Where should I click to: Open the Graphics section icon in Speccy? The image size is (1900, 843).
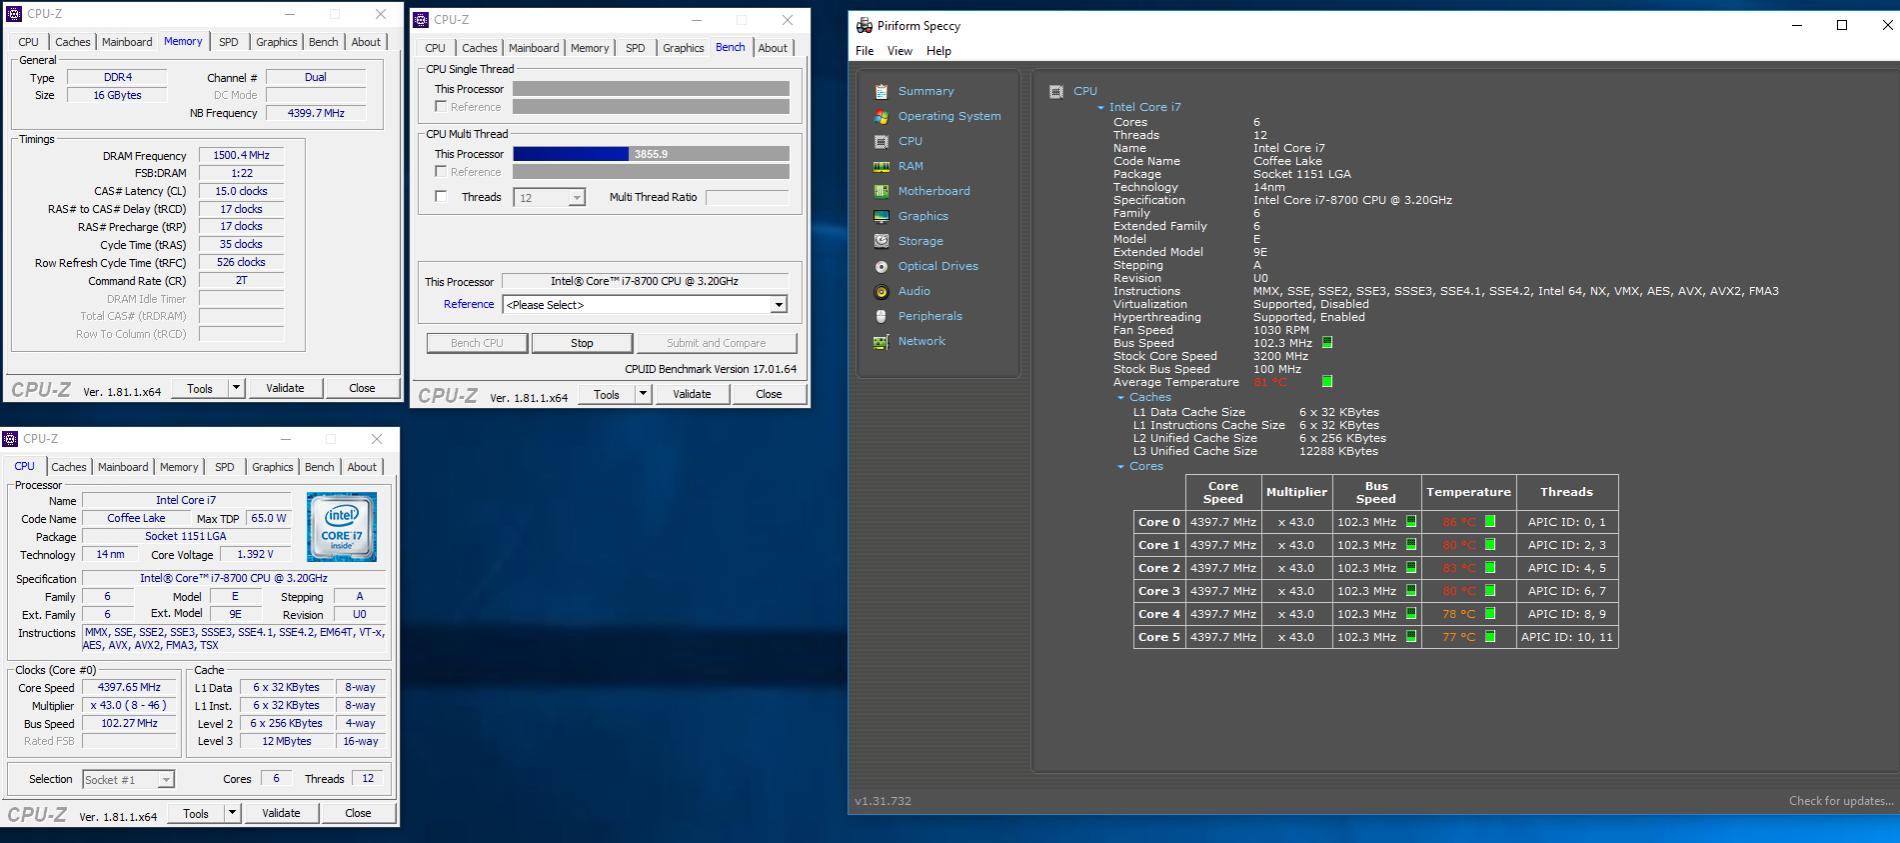881,216
